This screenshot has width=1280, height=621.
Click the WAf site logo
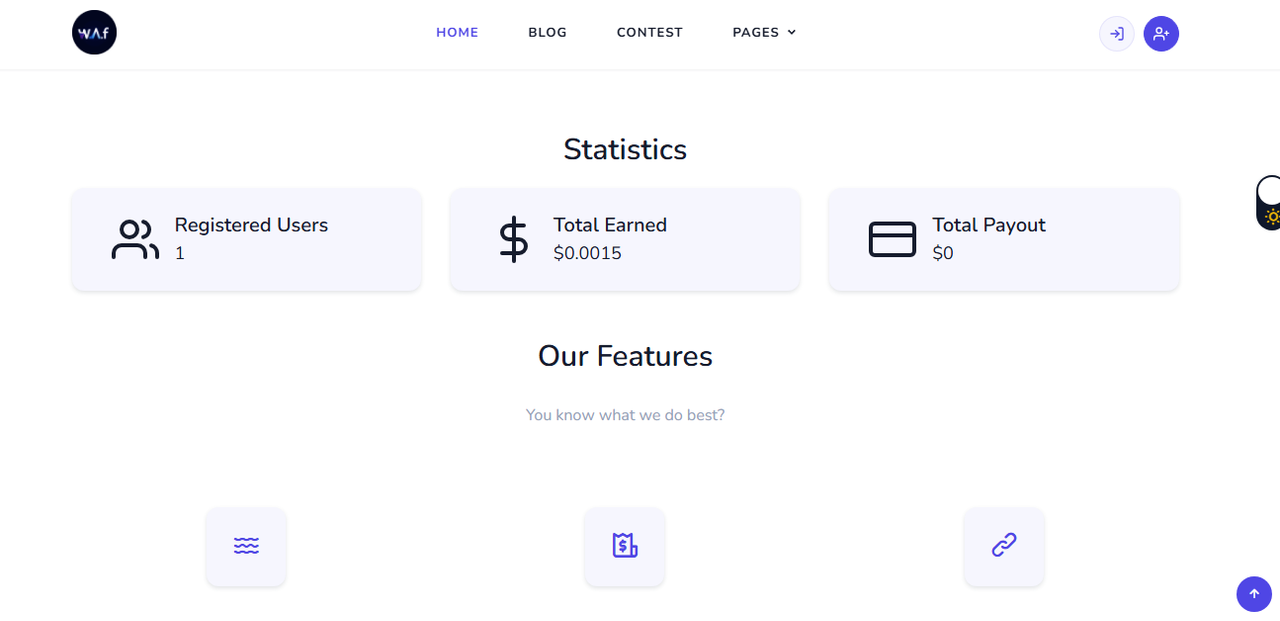pos(94,32)
